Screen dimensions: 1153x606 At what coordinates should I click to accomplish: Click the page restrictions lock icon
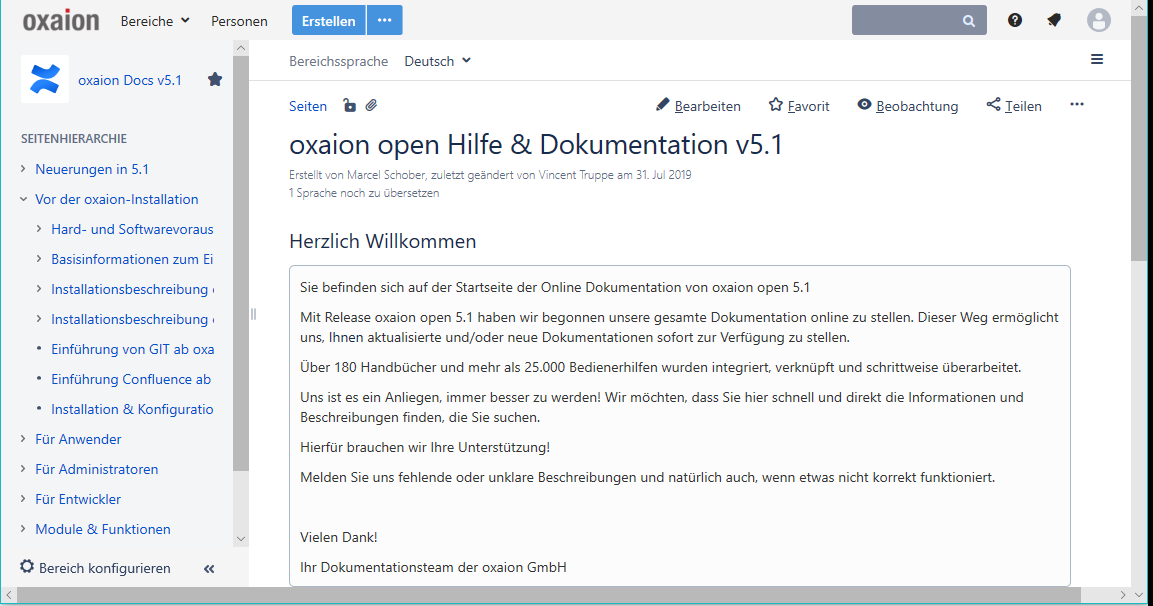pos(349,106)
